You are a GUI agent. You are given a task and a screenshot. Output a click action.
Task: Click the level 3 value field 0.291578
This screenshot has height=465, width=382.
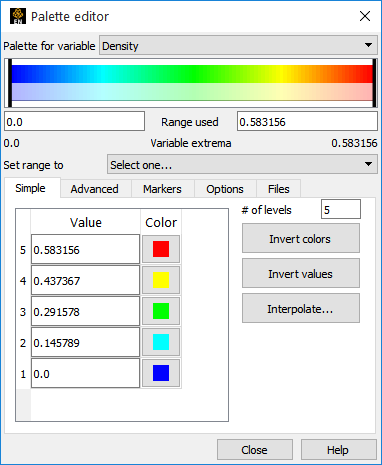point(85,311)
